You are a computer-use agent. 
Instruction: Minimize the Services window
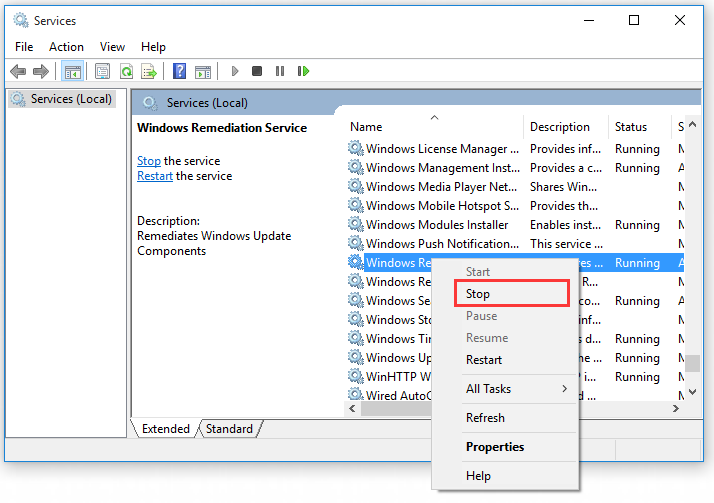tap(589, 20)
